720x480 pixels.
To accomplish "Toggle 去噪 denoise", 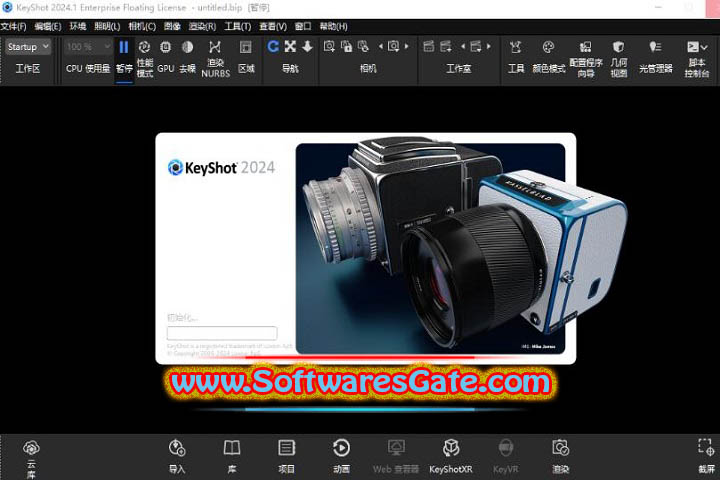I will point(187,57).
